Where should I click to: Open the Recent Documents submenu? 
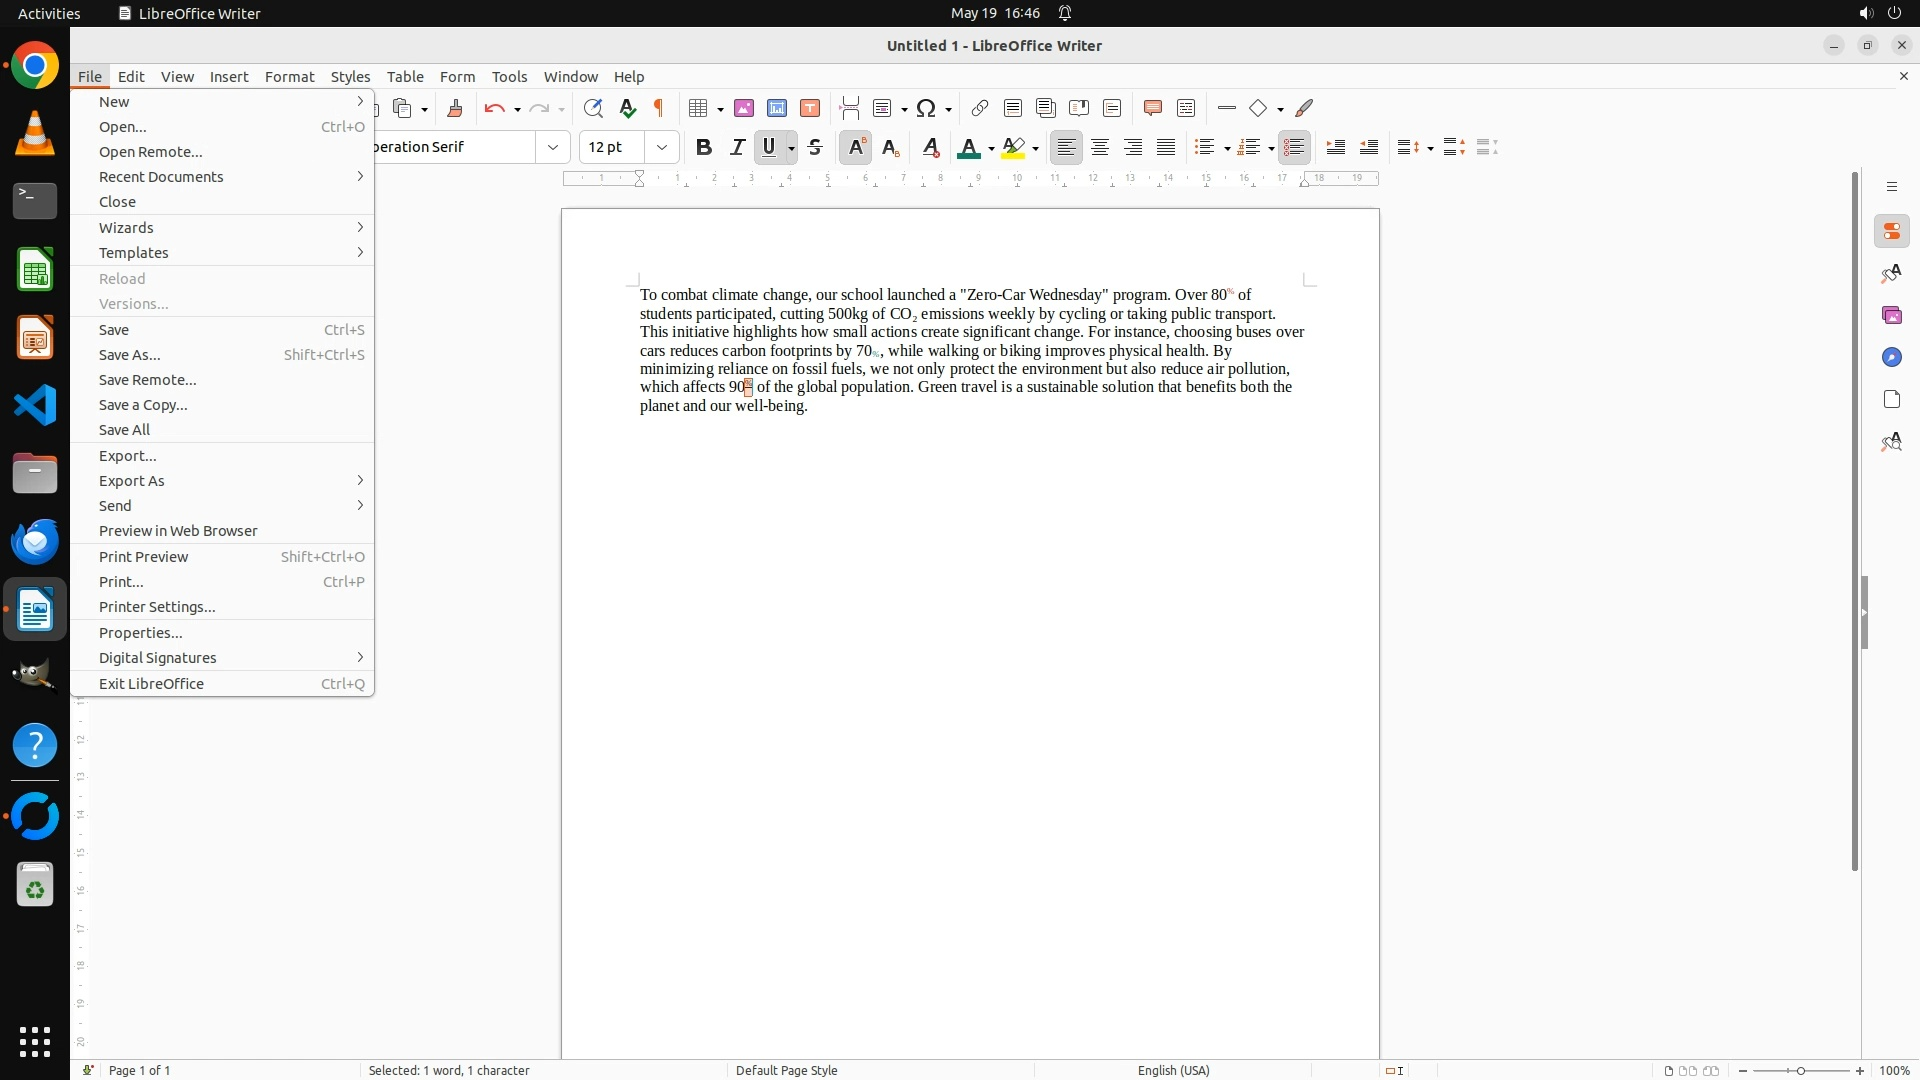(x=161, y=177)
